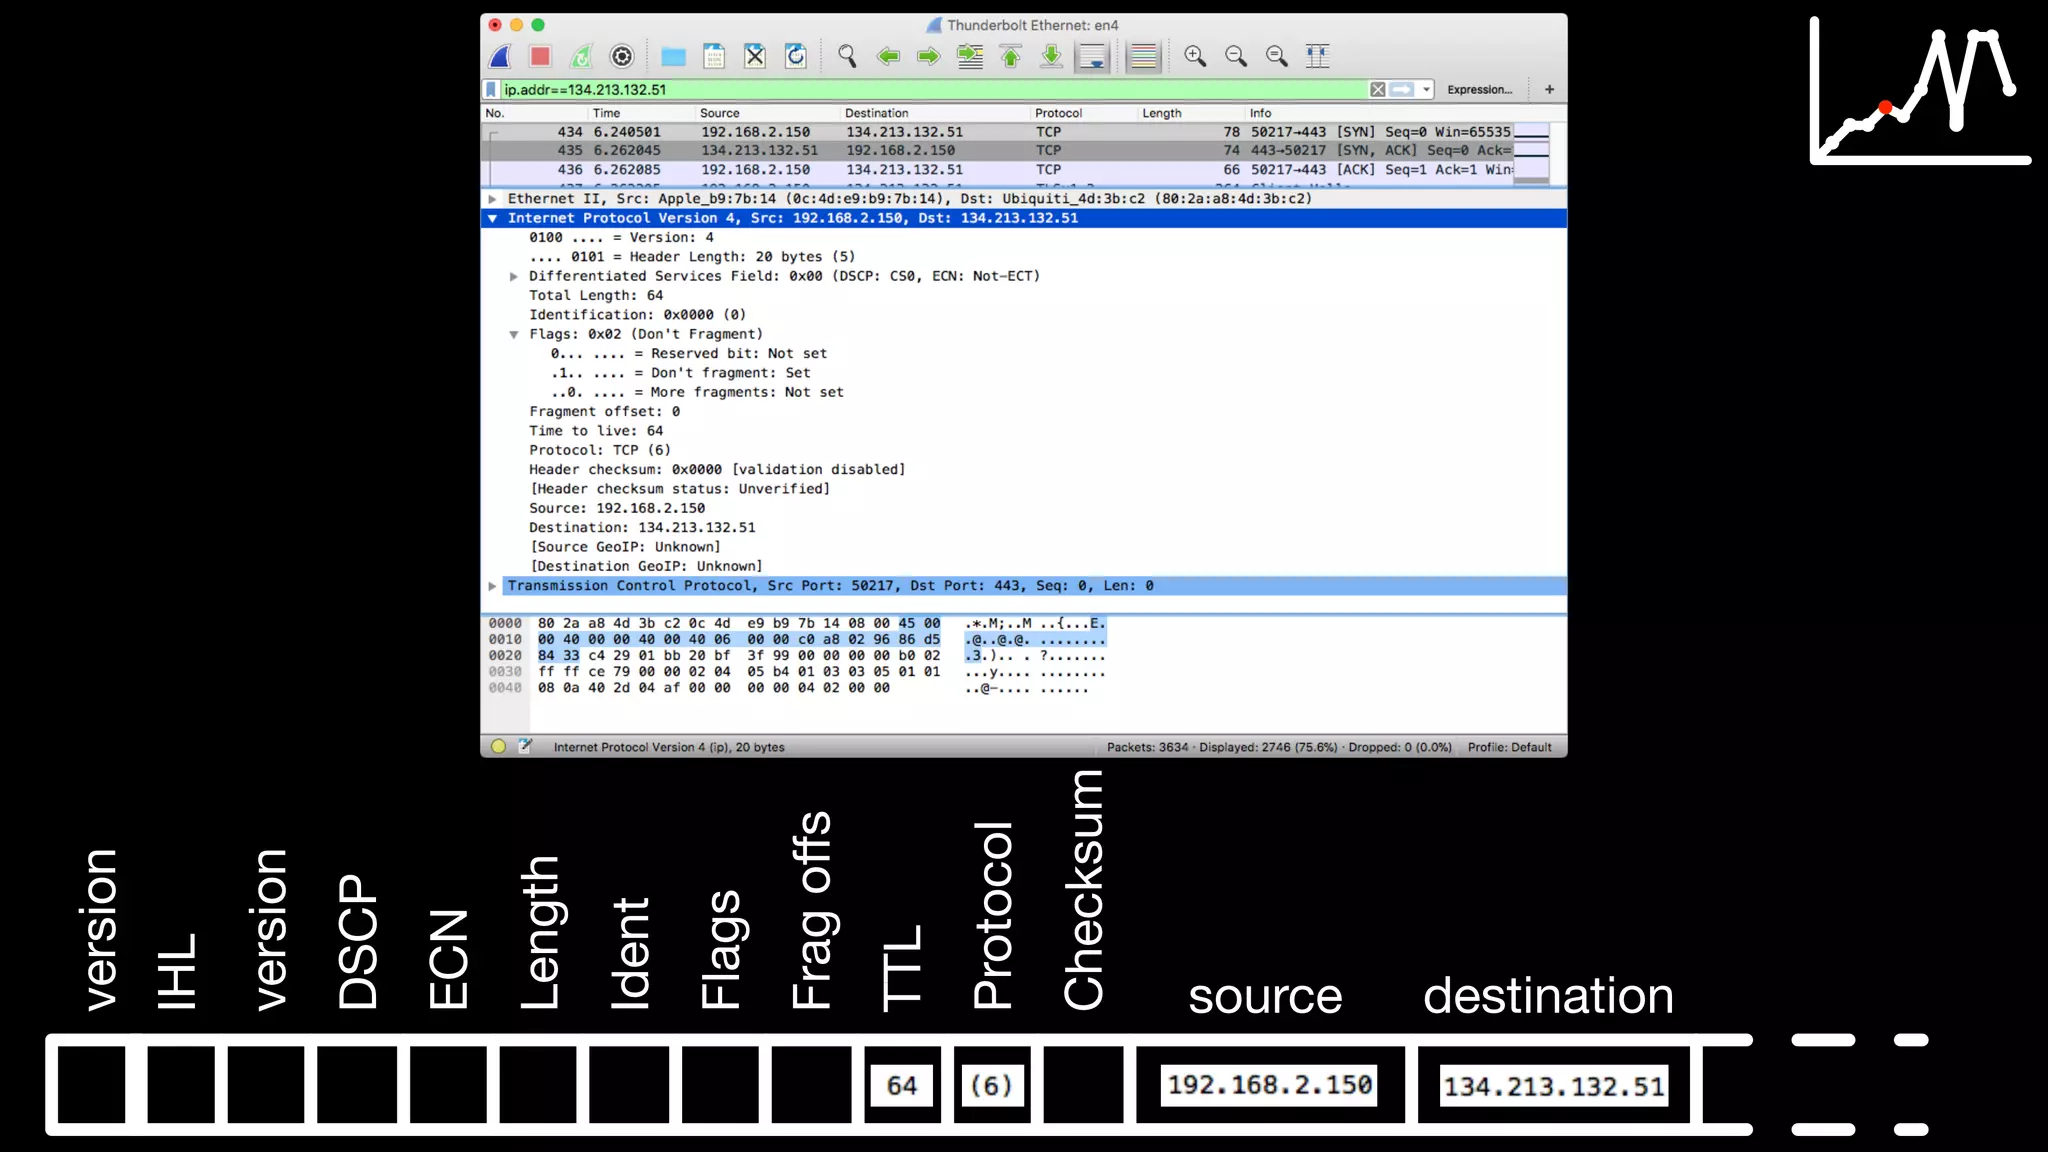Collapse the Internet Protocol Version 4 section
Viewport: 2048px width, 1152px height.
[x=492, y=218]
